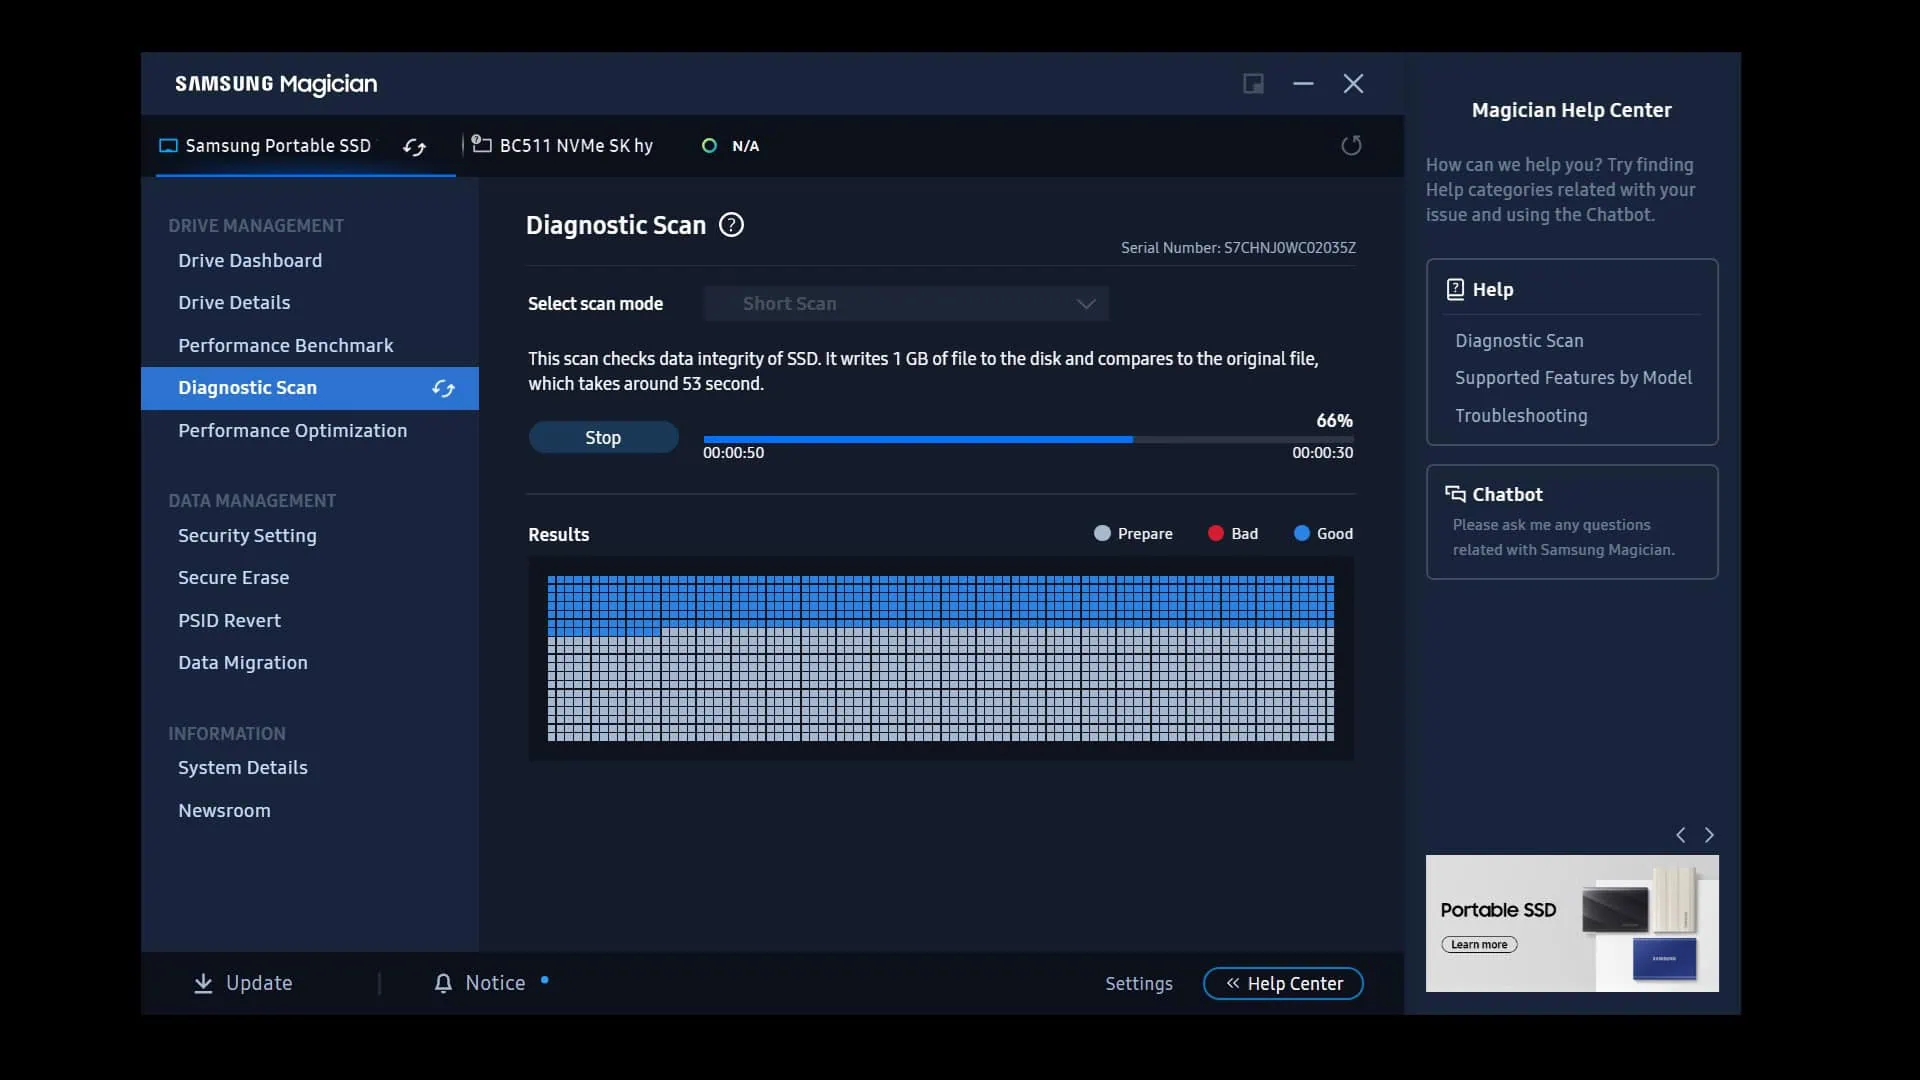Click the elapsed time 00:00:50
Screen dimensions: 1920x1080
[x=733, y=453]
